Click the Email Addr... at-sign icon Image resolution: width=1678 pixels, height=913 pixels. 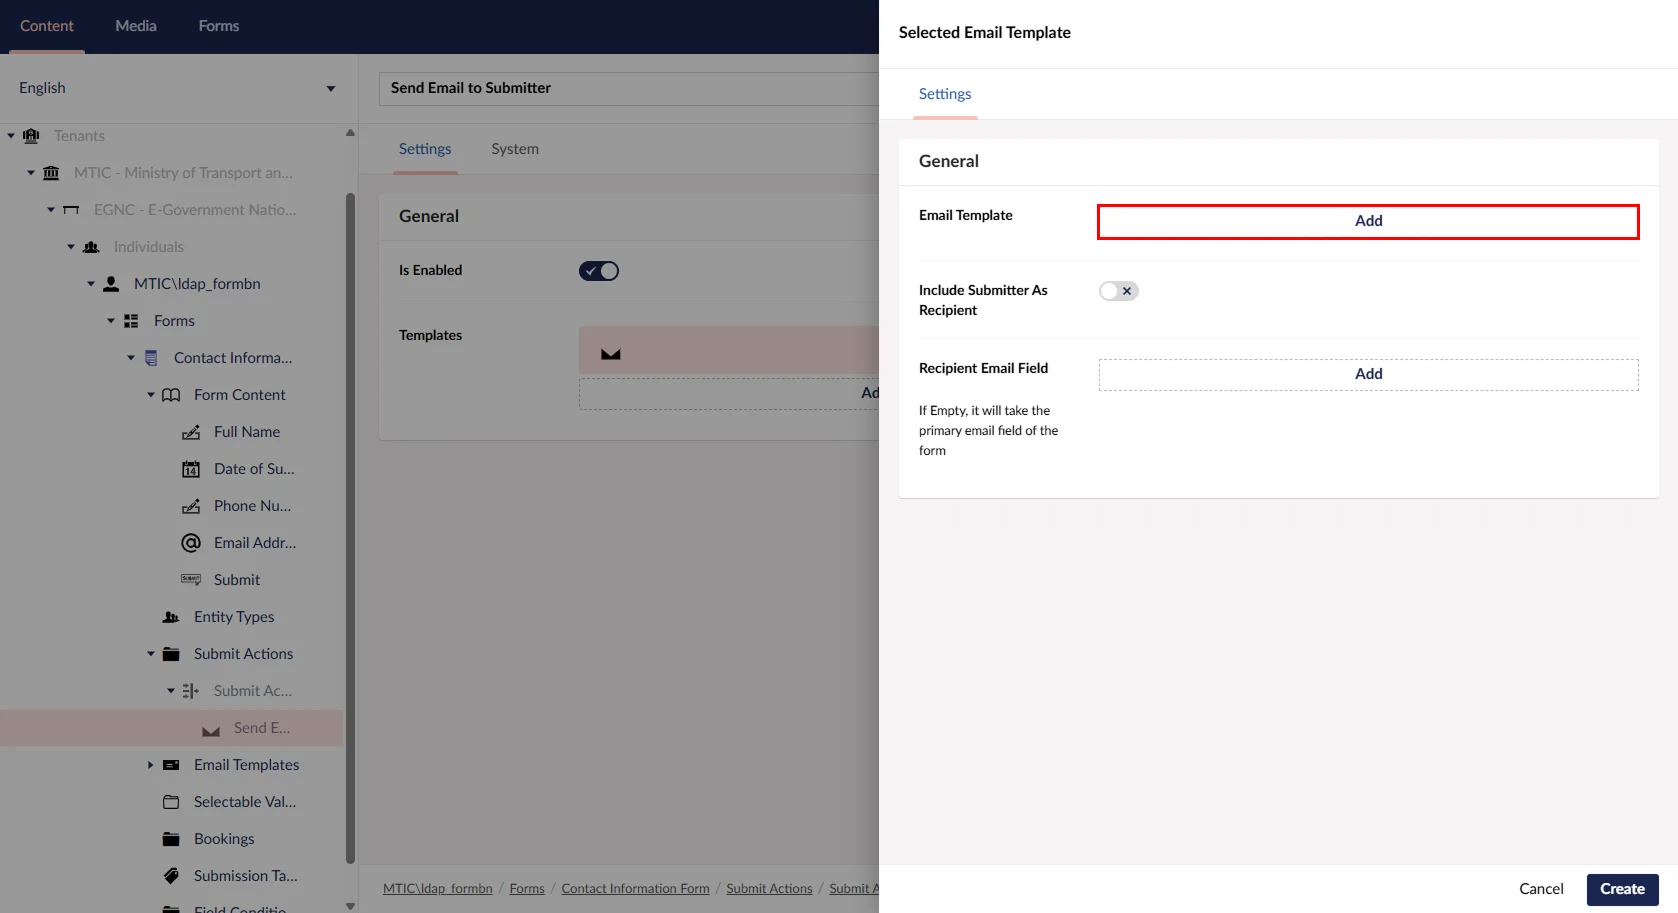tap(190, 543)
